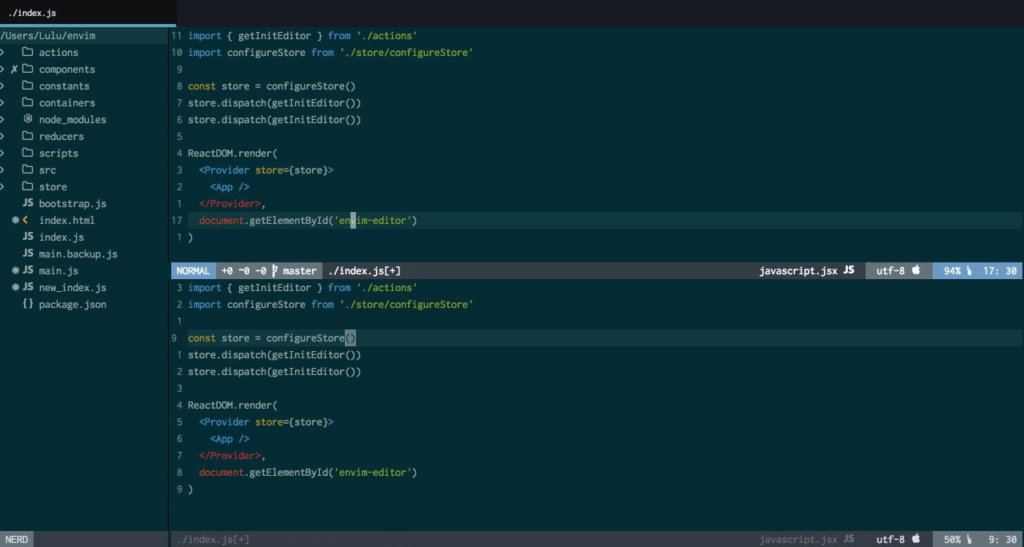Click the folder icon next to reducers

click(x=28, y=136)
